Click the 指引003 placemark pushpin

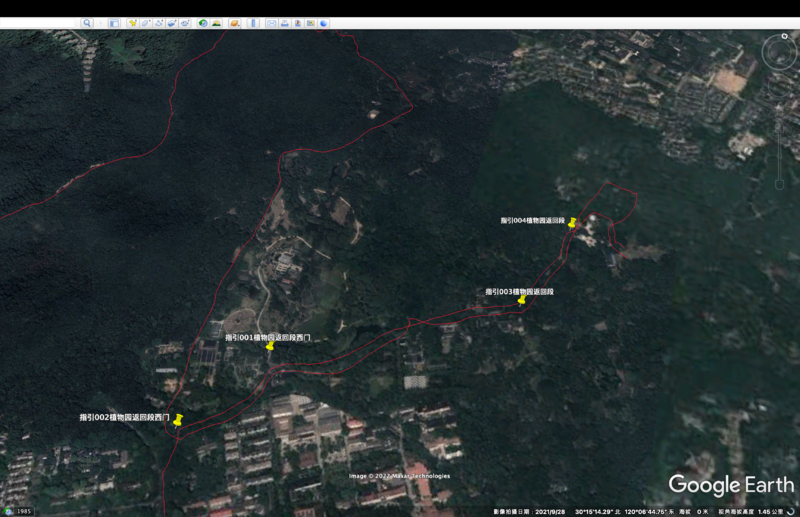coord(521,300)
